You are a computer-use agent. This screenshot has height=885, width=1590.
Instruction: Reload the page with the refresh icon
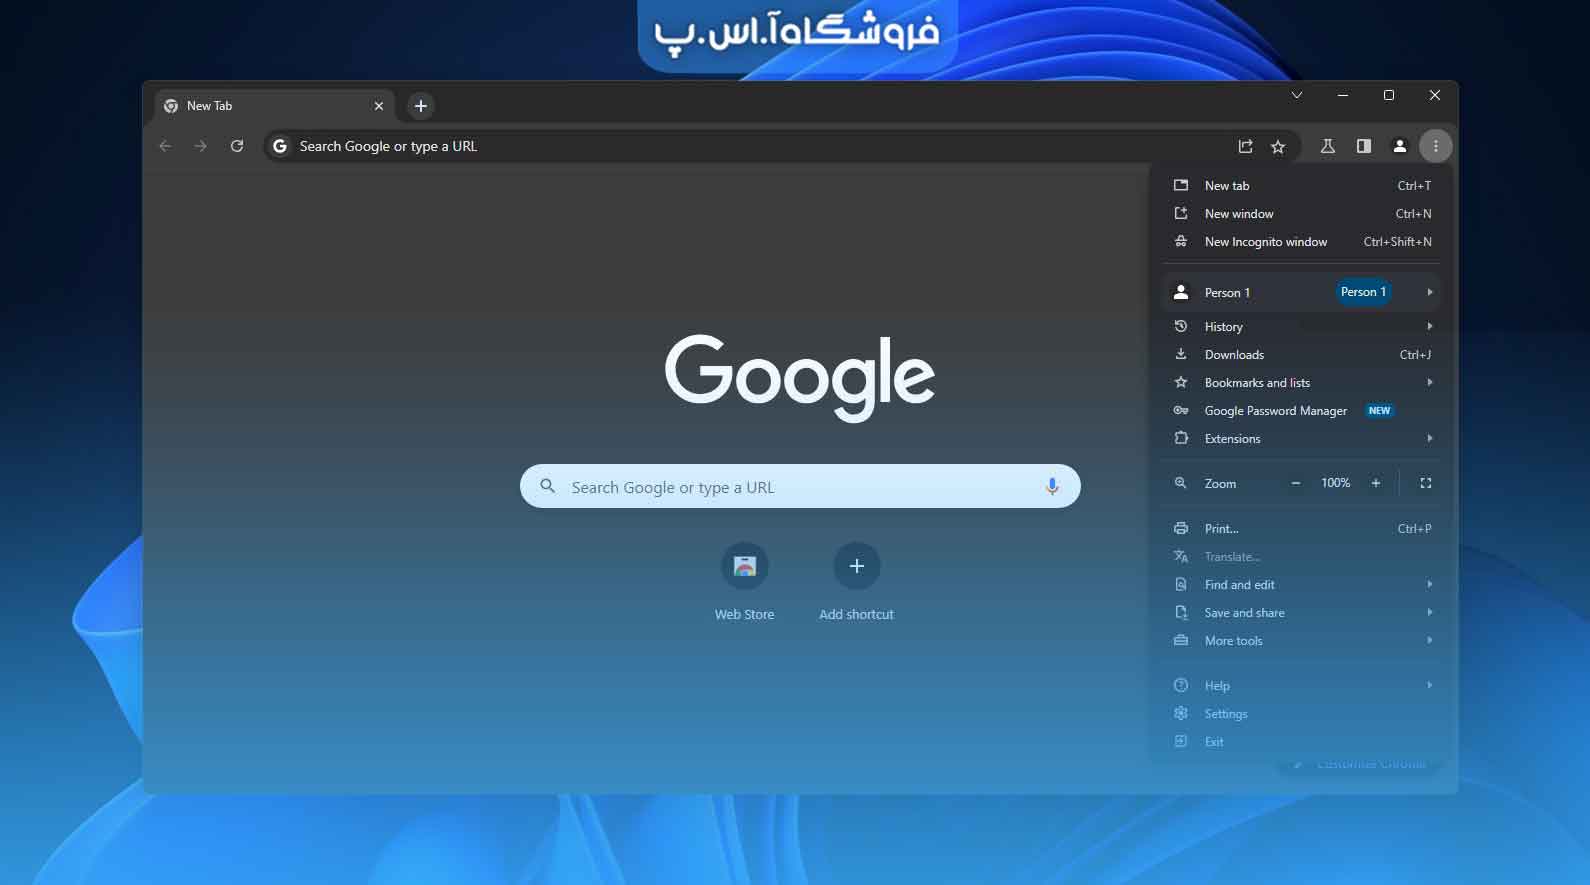237,146
